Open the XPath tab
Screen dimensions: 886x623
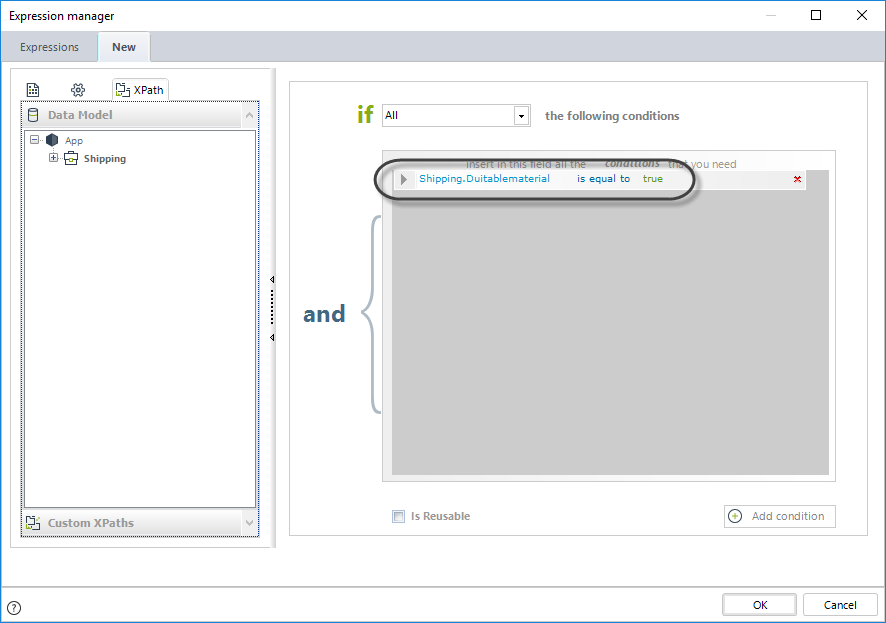(x=140, y=90)
